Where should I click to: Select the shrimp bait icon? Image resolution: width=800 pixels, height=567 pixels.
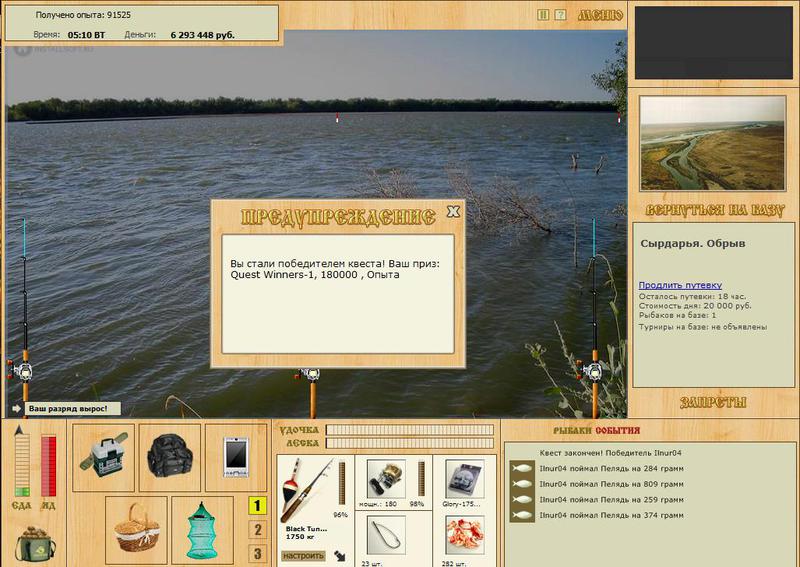pos(464,535)
